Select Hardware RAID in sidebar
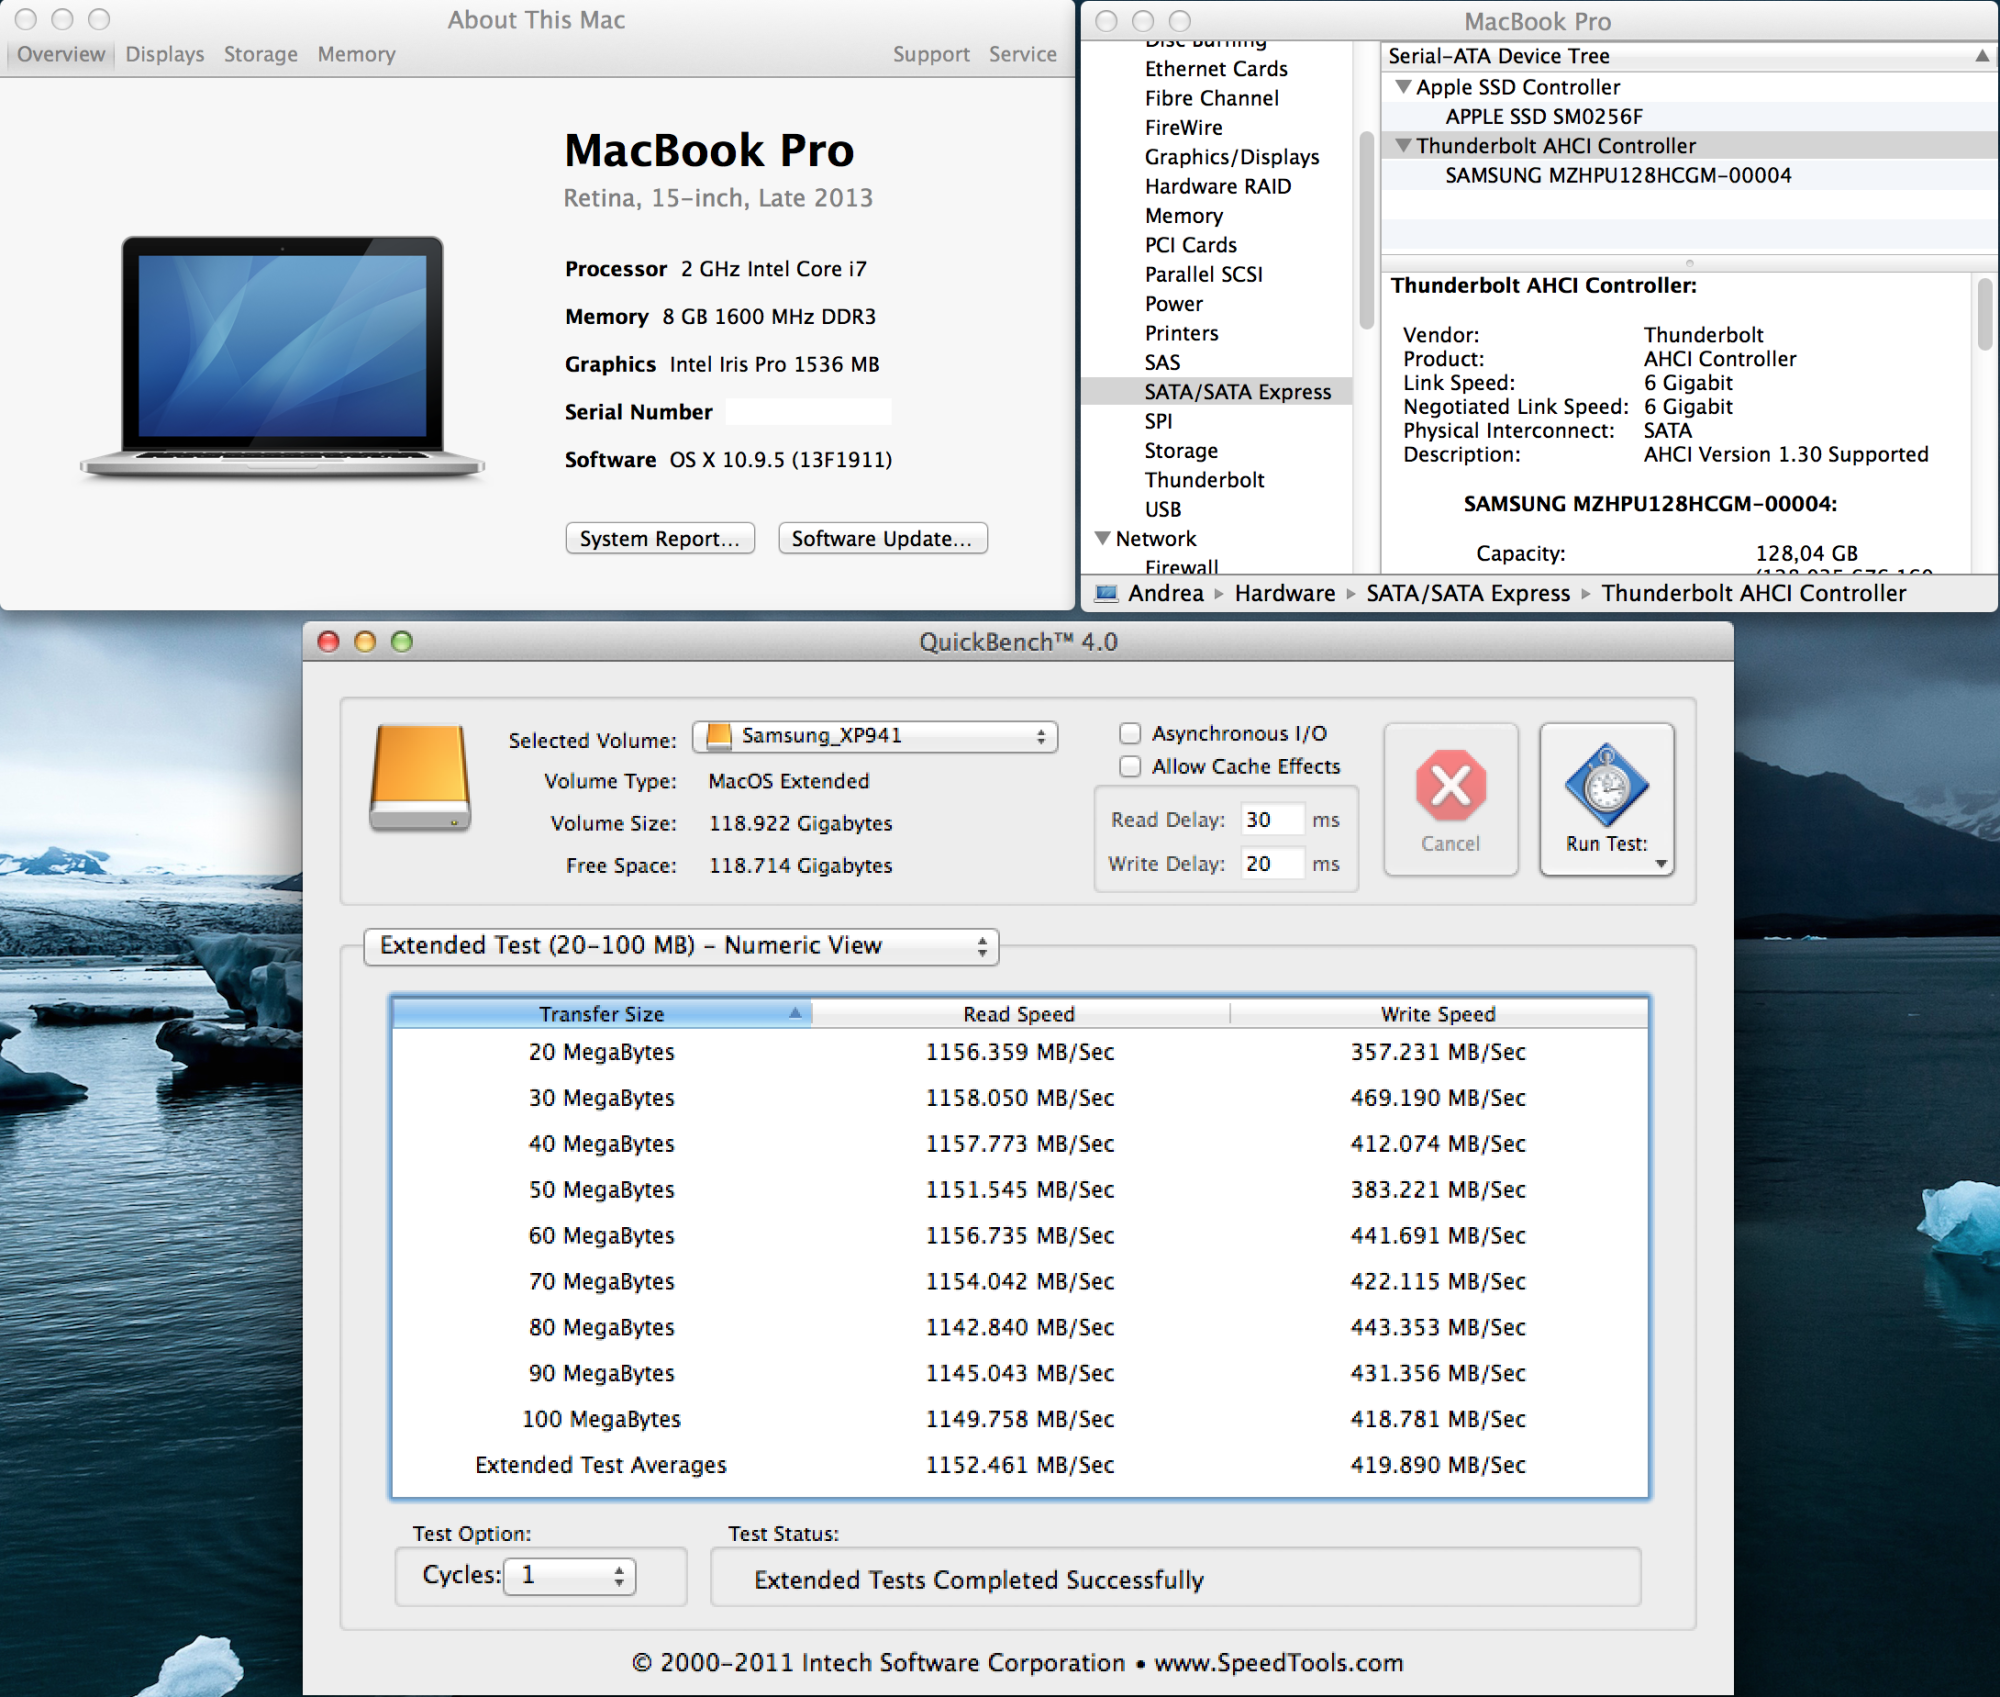Viewport: 2000px width, 1697px height. click(x=1217, y=186)
